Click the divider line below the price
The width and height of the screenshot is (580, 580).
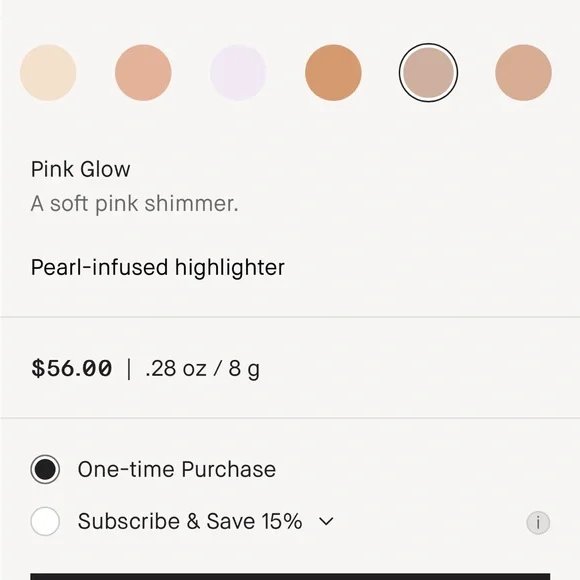[x=290, y=418]
